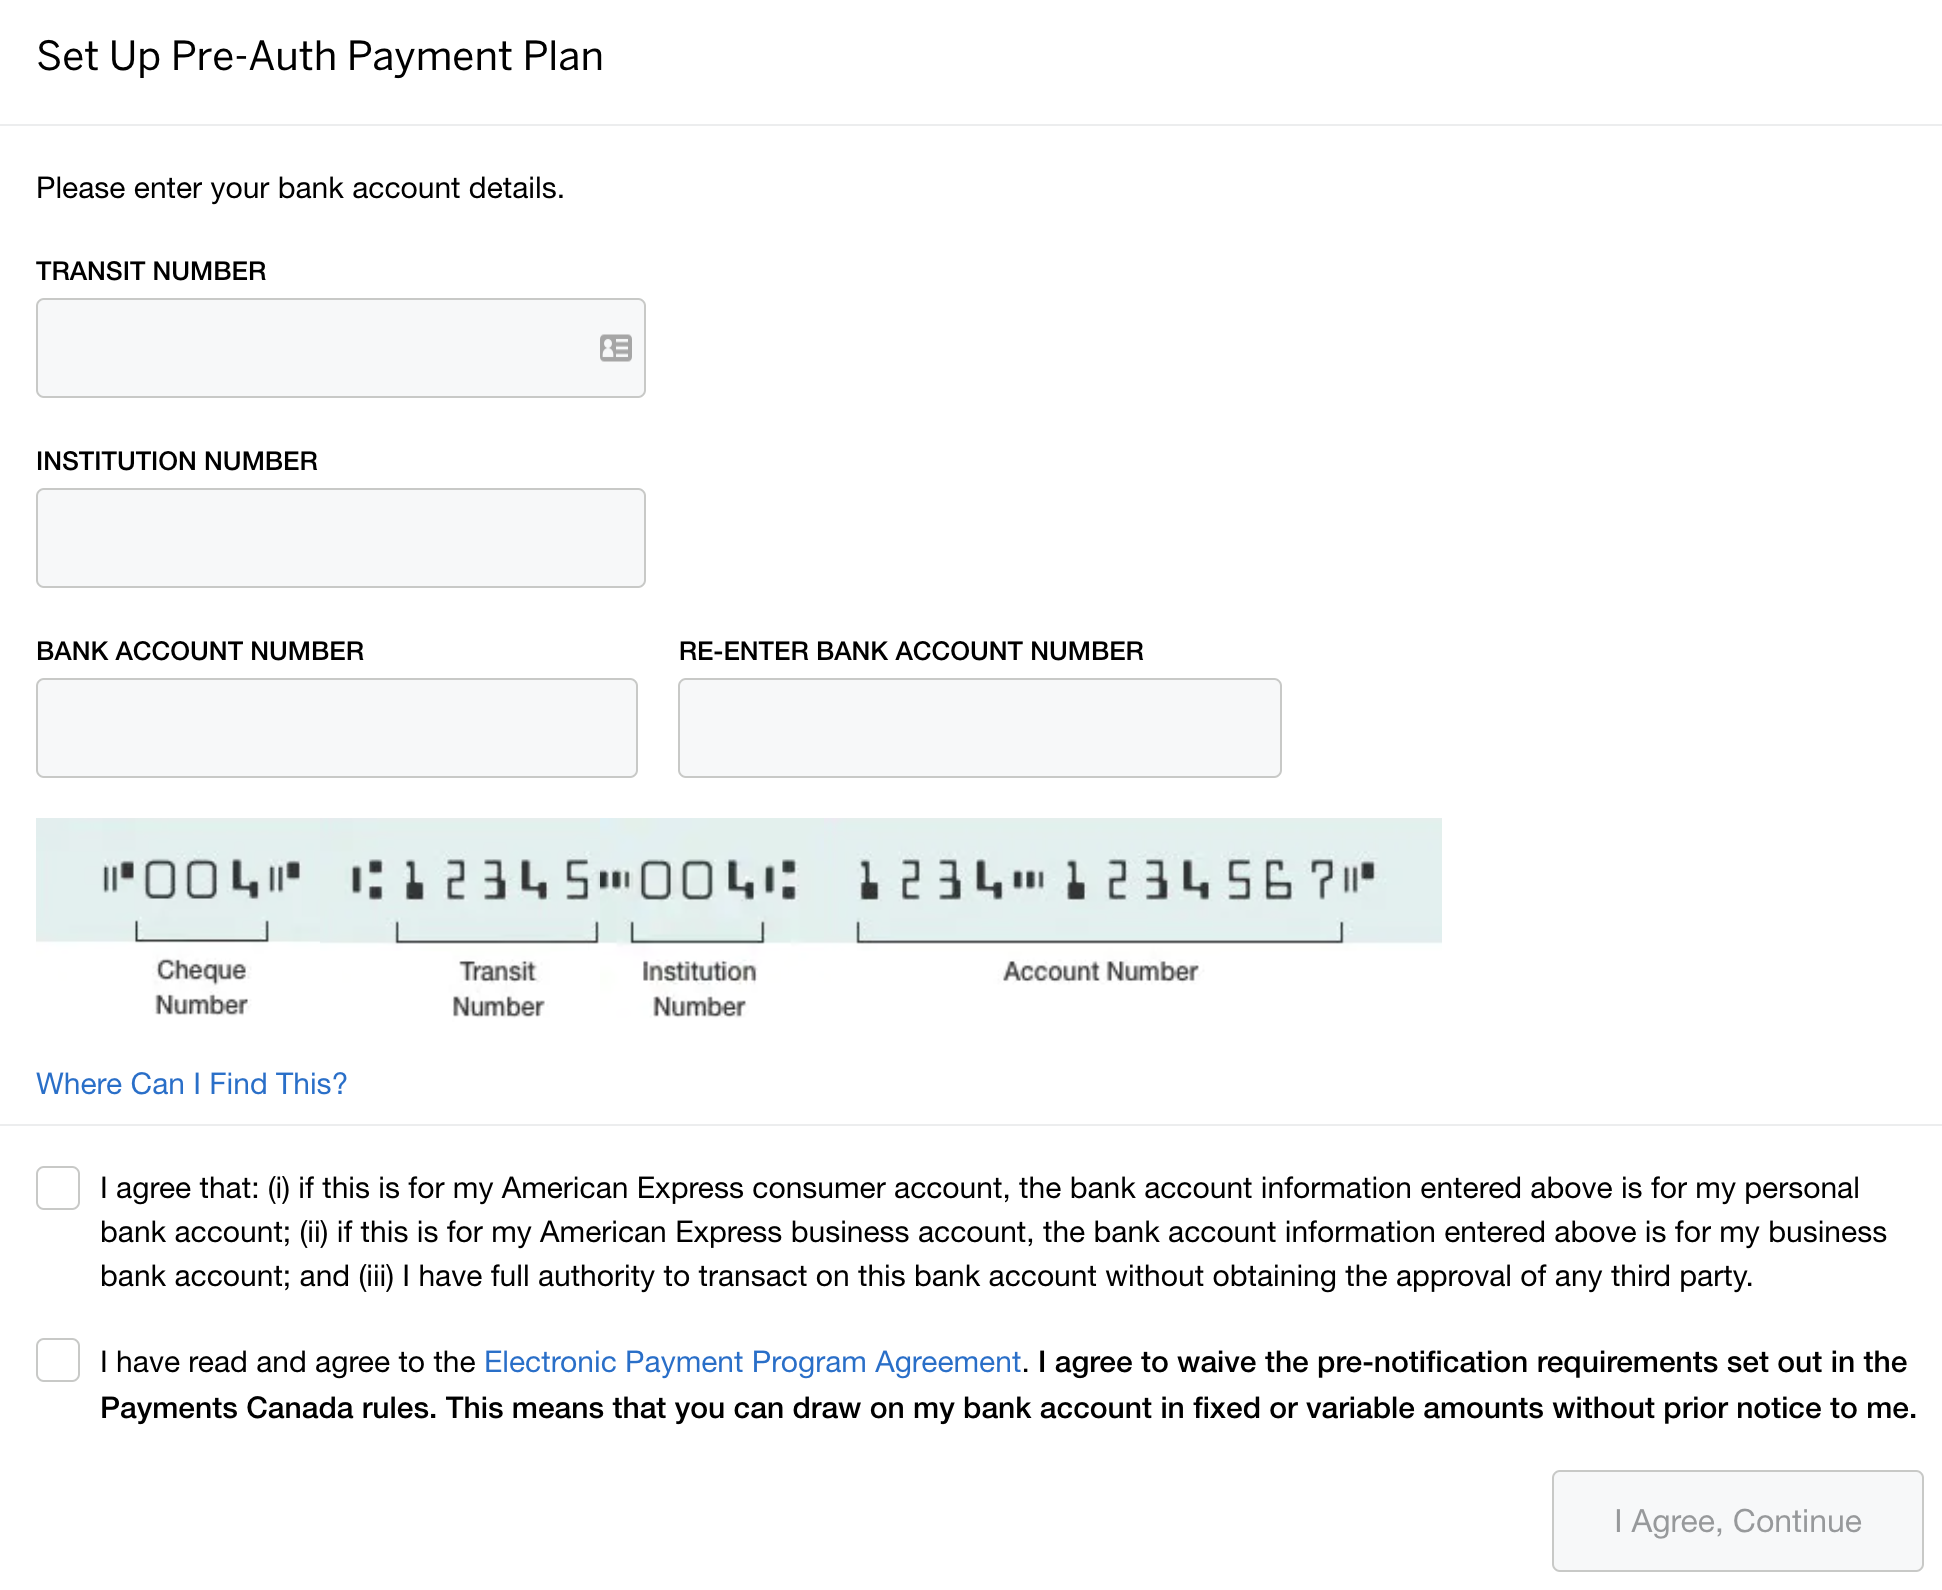The width and height of the screenshot is (1942, 1590).
Task: Click the Re-Enter Bank Account Number field
Action: click(x=978, y=727)
